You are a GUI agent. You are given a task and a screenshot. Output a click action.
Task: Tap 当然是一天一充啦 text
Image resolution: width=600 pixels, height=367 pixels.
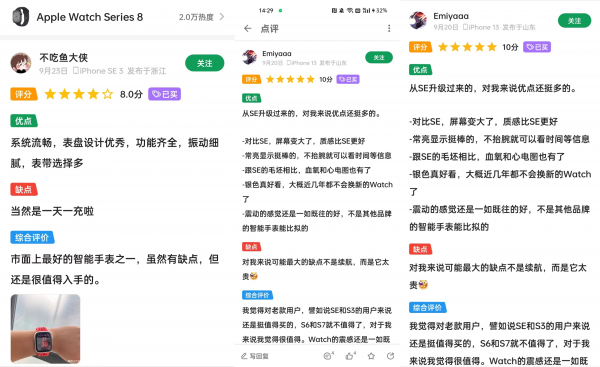coord(52,211)
